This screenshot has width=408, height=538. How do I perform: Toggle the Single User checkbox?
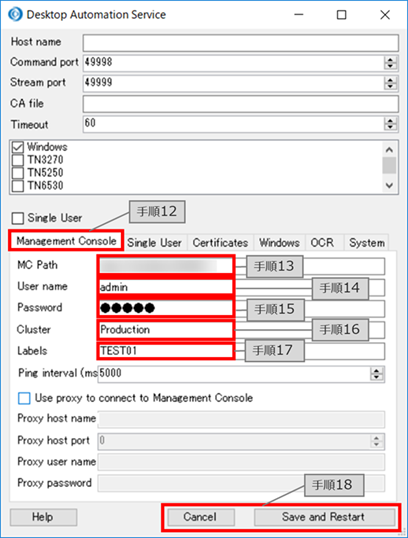tap(18, 218)
